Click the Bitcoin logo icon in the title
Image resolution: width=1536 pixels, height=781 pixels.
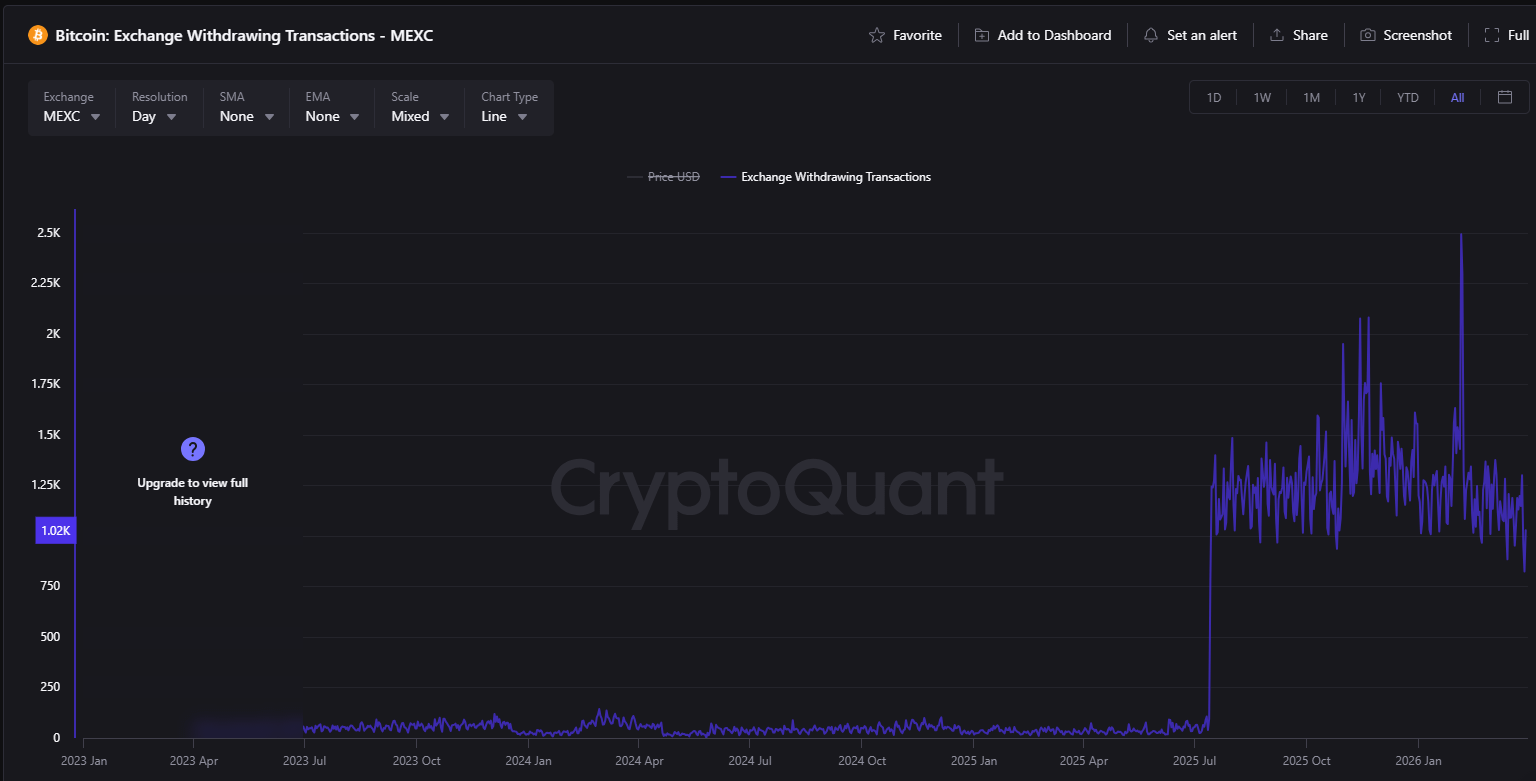coord(38,35)
